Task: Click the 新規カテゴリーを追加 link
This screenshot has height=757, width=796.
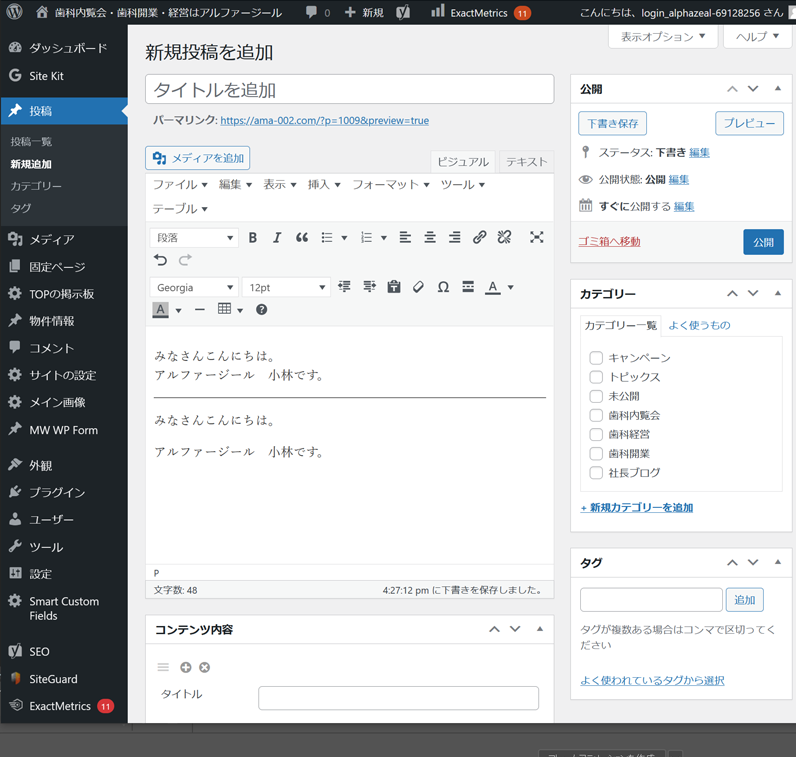Action: [x=637, y=508]
